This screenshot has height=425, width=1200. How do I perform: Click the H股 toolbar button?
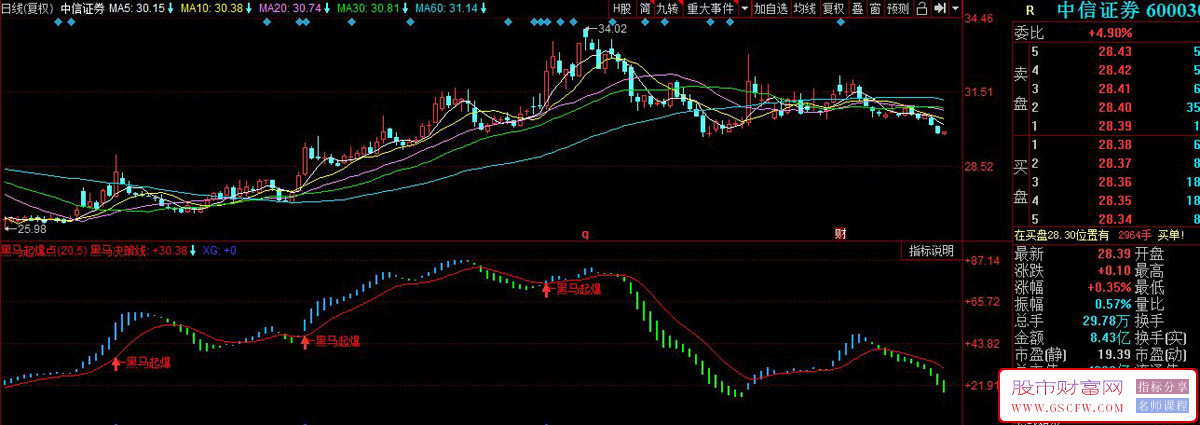[623, 8]
